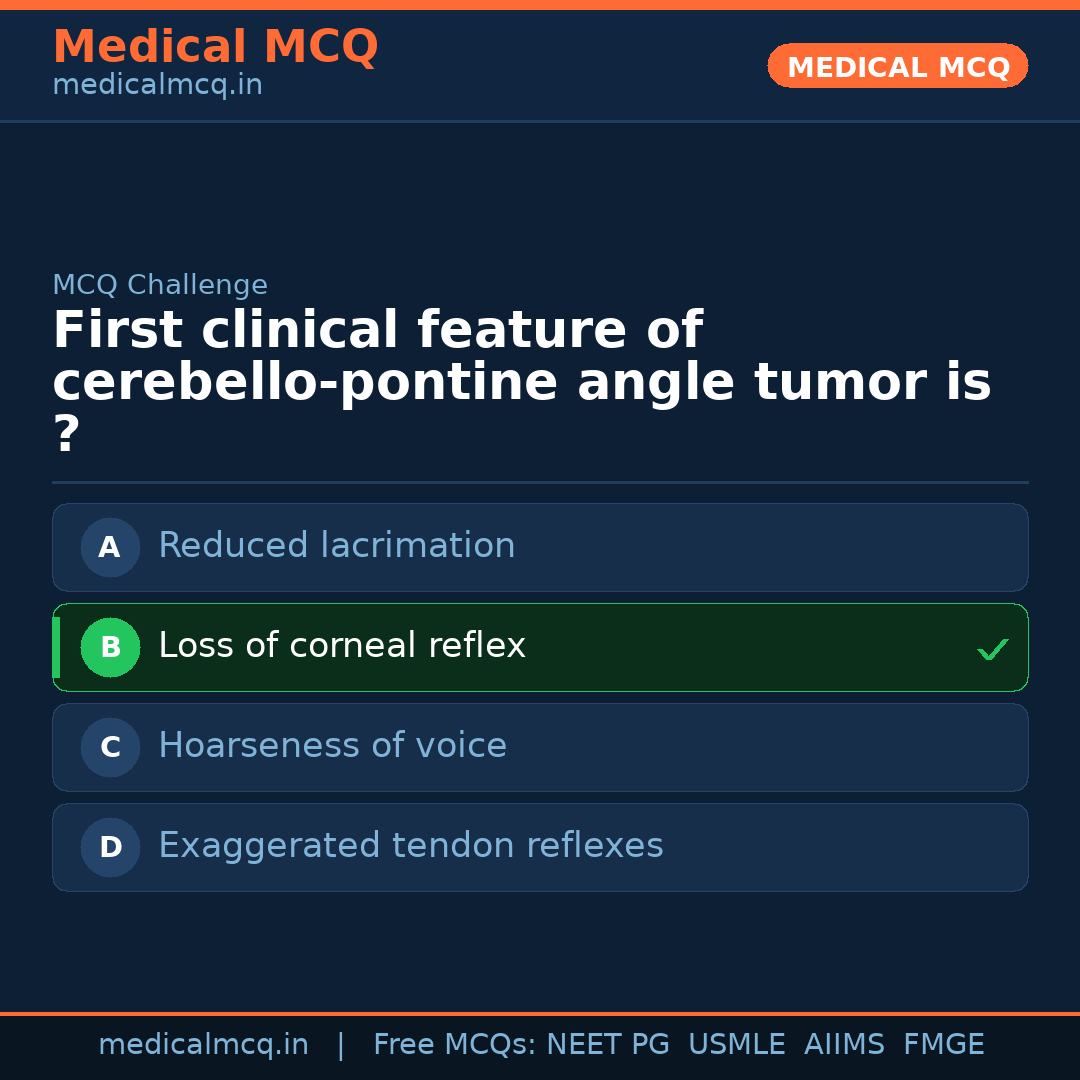The width and height of the screenshot is (1080, 1080).
Task: Click the NEET PG footer item
Action: coord(608,1045)
